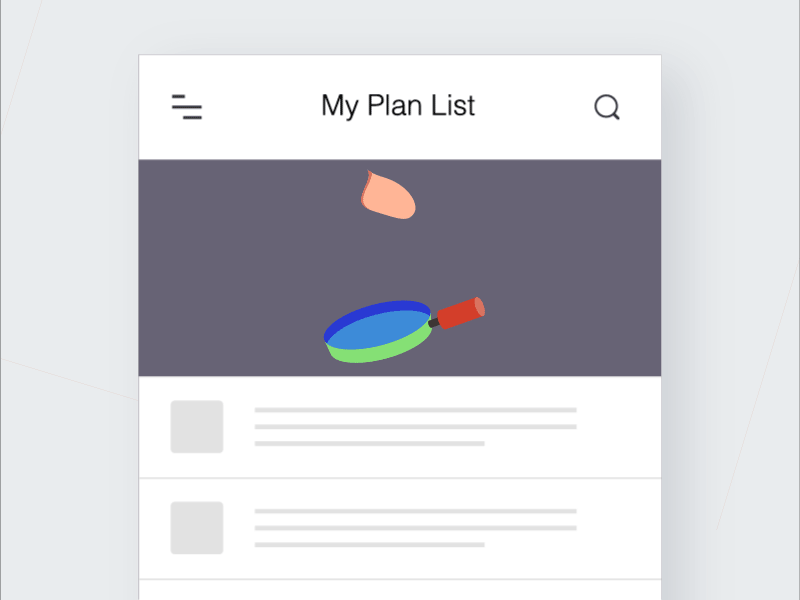Tap the search magnifier icon
The height and width of the screenshot is (600, 800).
tap(607, 107)
